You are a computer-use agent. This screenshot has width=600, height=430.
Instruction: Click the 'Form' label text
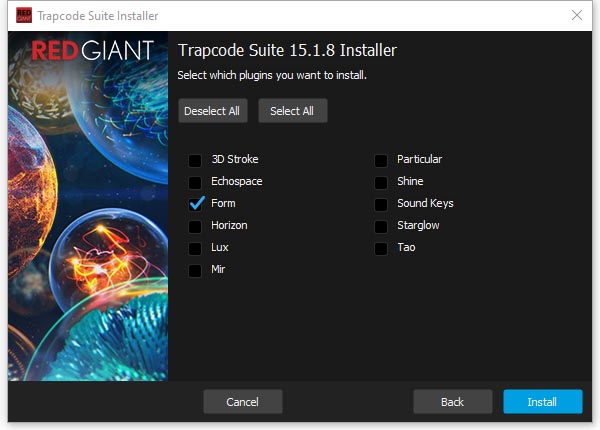tap(223, 203)
